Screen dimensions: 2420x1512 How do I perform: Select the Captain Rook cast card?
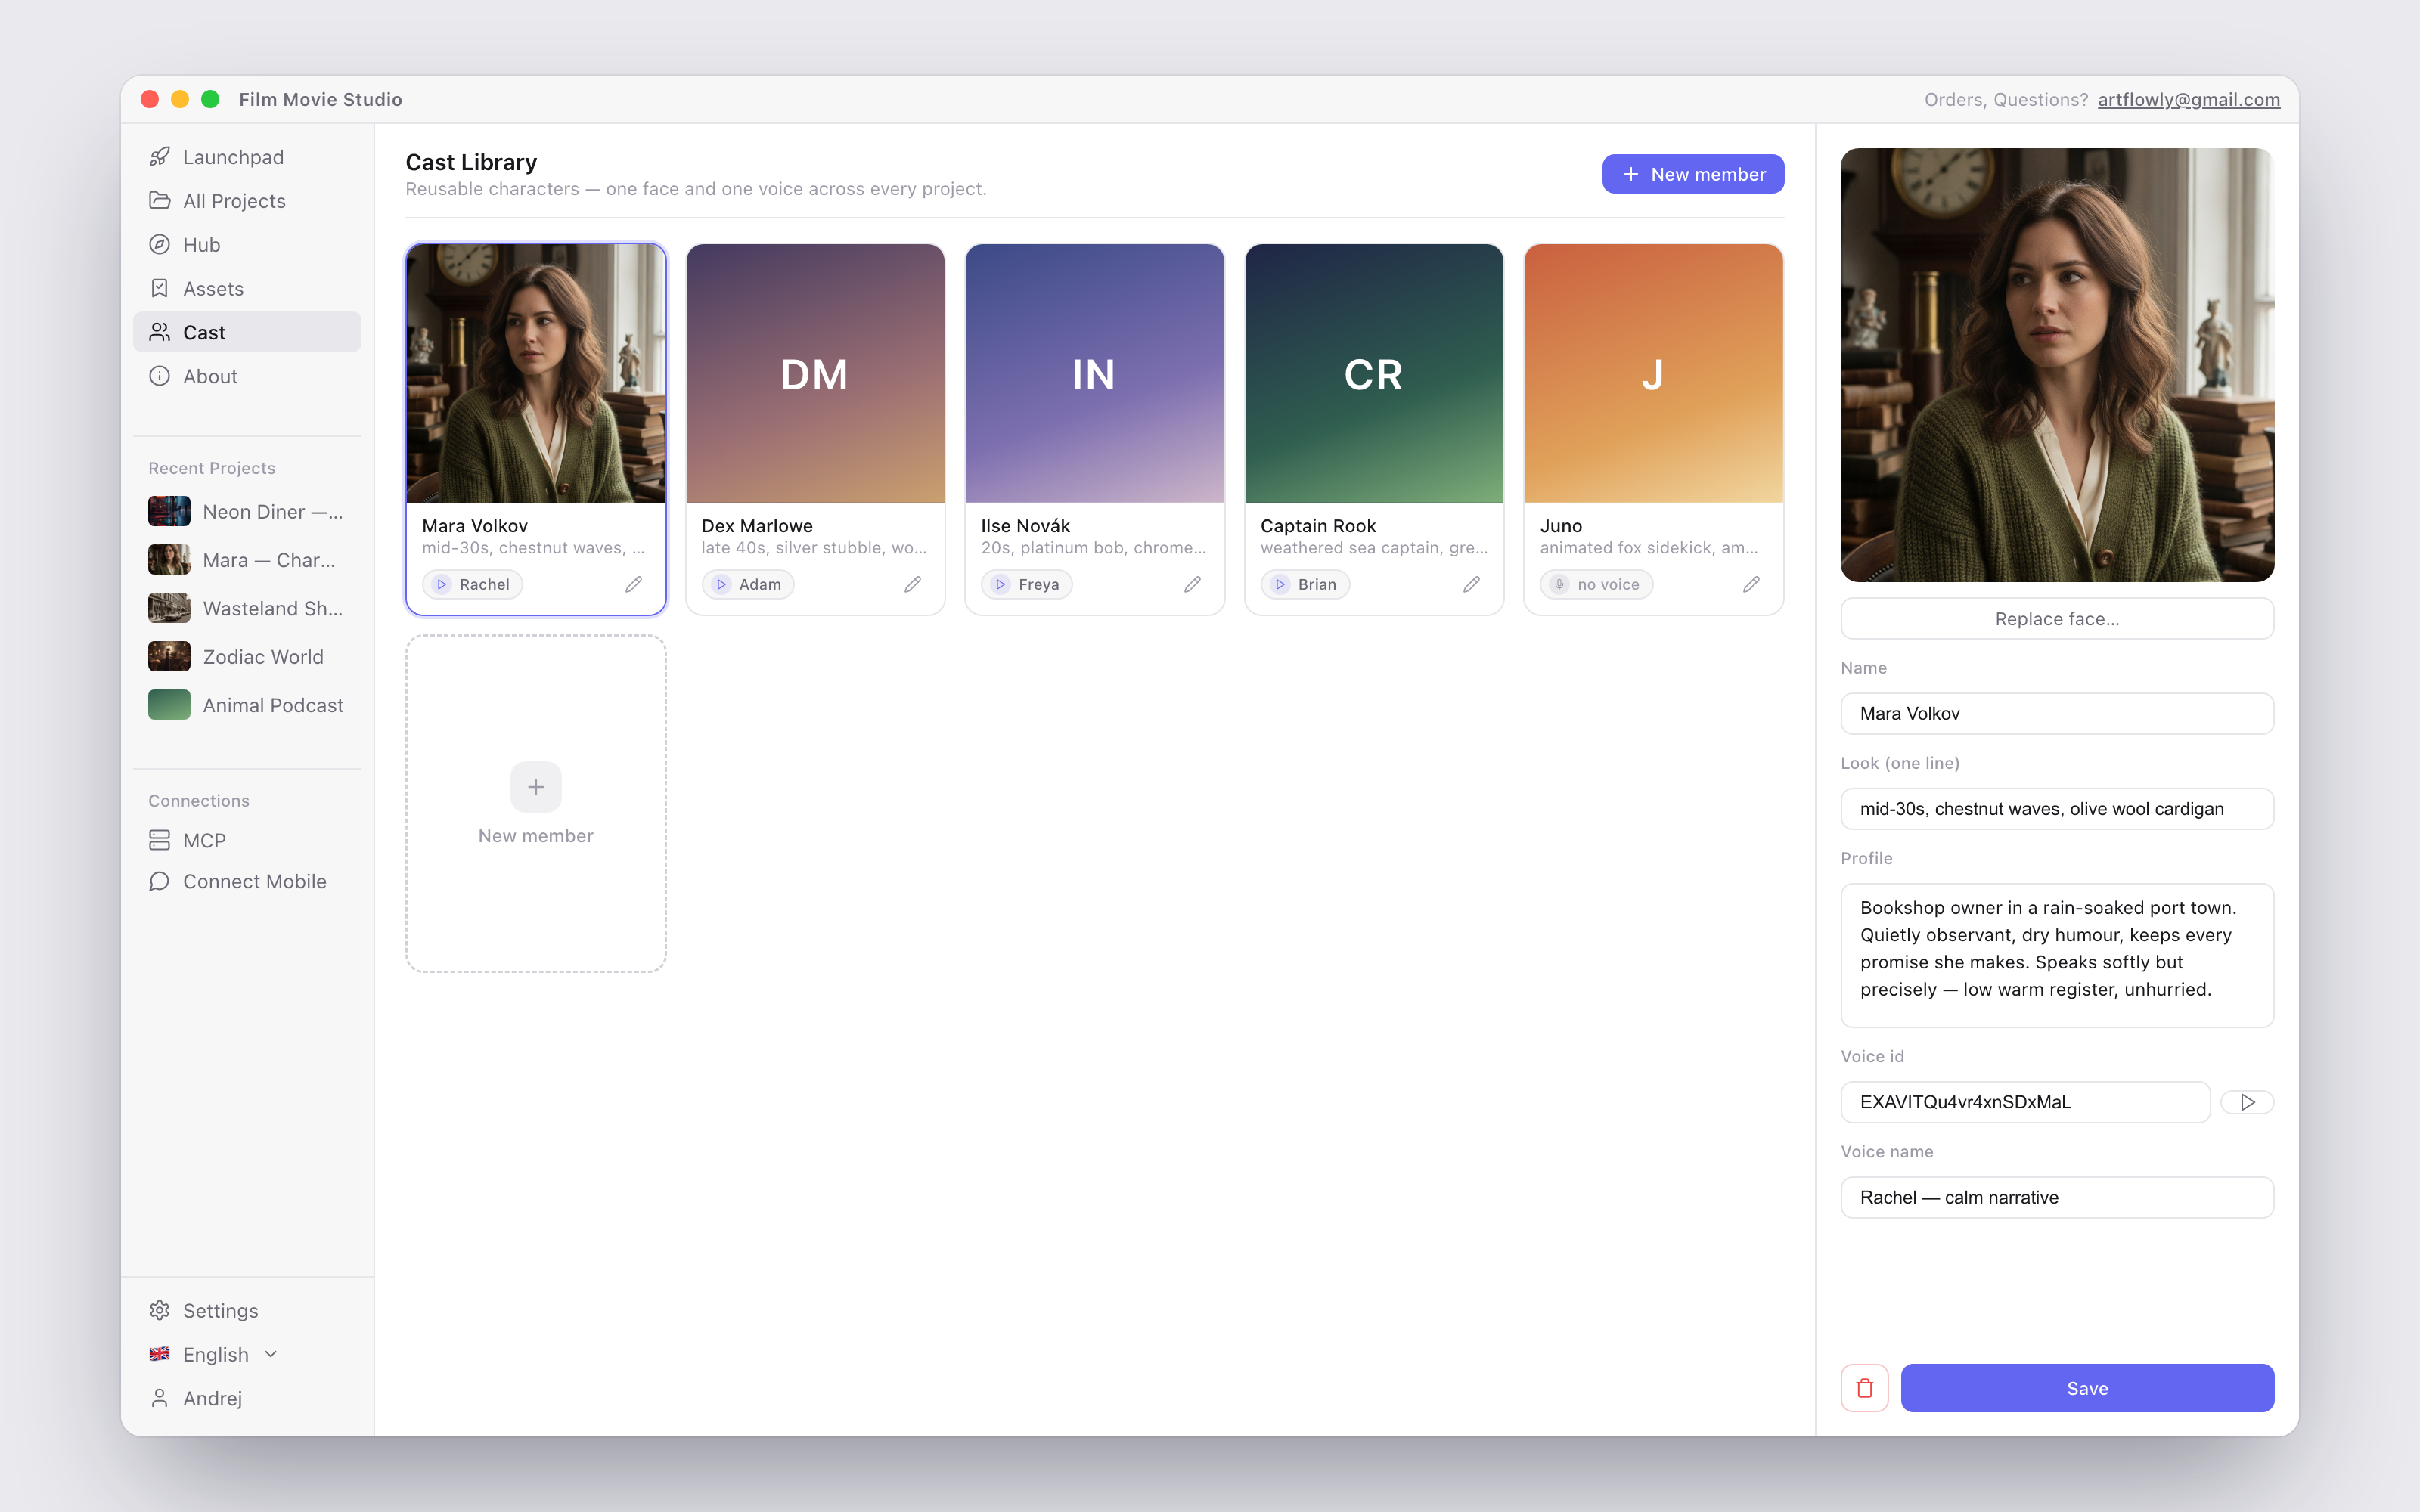[1374, 430]
